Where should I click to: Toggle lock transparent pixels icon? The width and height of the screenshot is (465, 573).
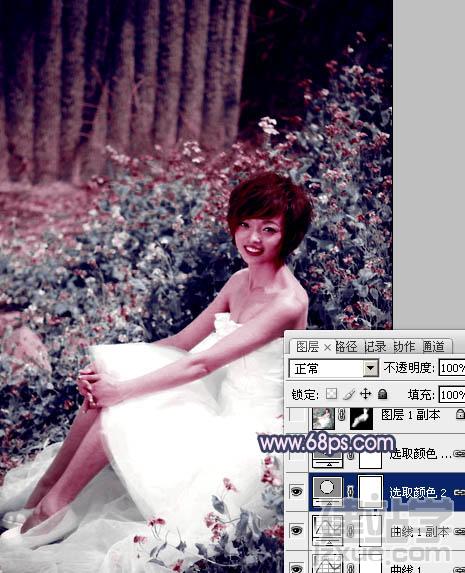coord(332,394)
